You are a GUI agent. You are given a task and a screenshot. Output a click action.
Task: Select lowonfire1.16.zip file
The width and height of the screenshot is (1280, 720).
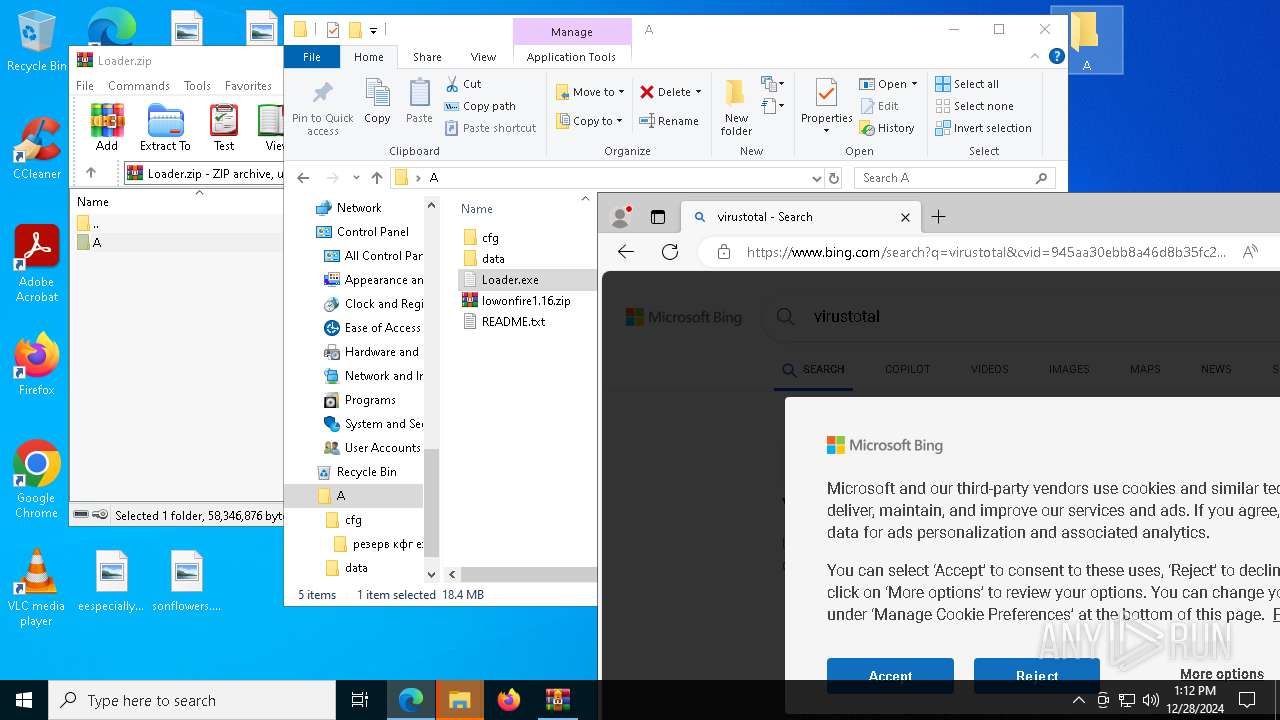[x=517, y=301]
